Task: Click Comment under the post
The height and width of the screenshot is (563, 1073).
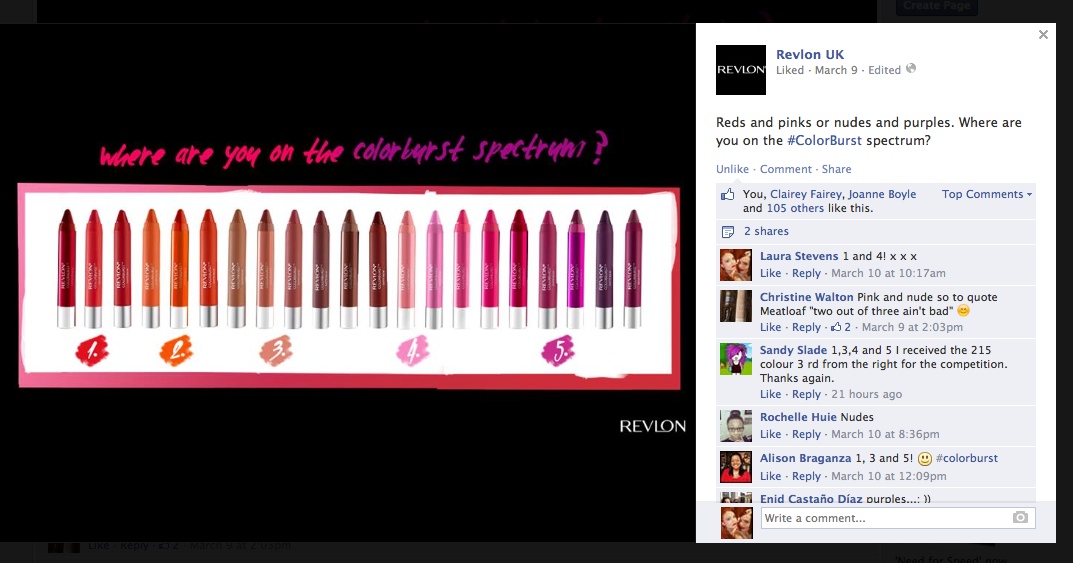Action: click(x=786, y=169)
